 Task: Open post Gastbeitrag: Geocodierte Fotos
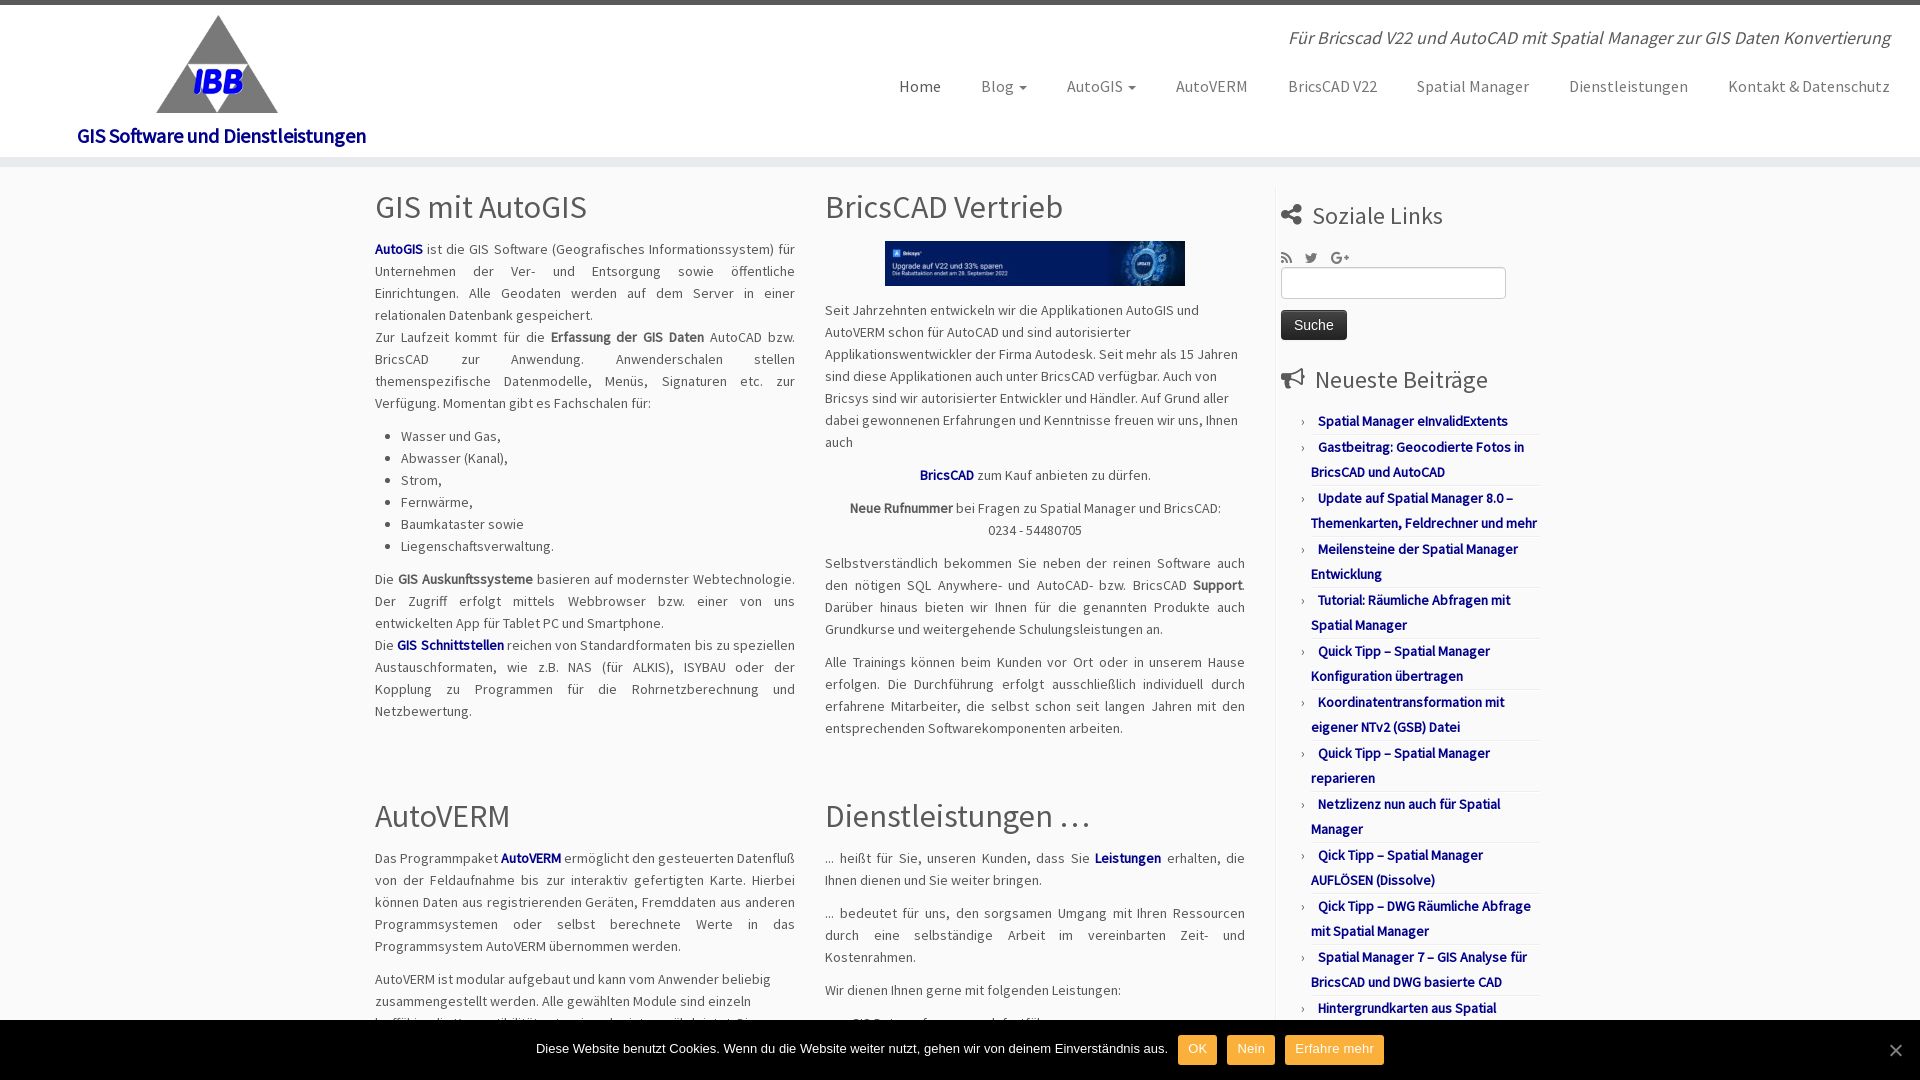pos(1417,460)
